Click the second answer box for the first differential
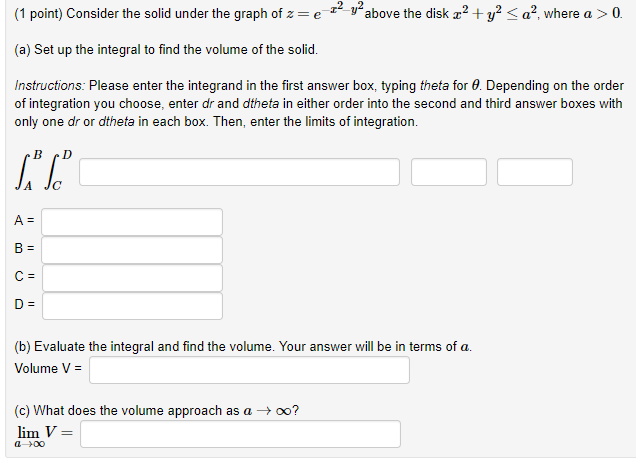The image size is (636, 472). click(449, 172)
